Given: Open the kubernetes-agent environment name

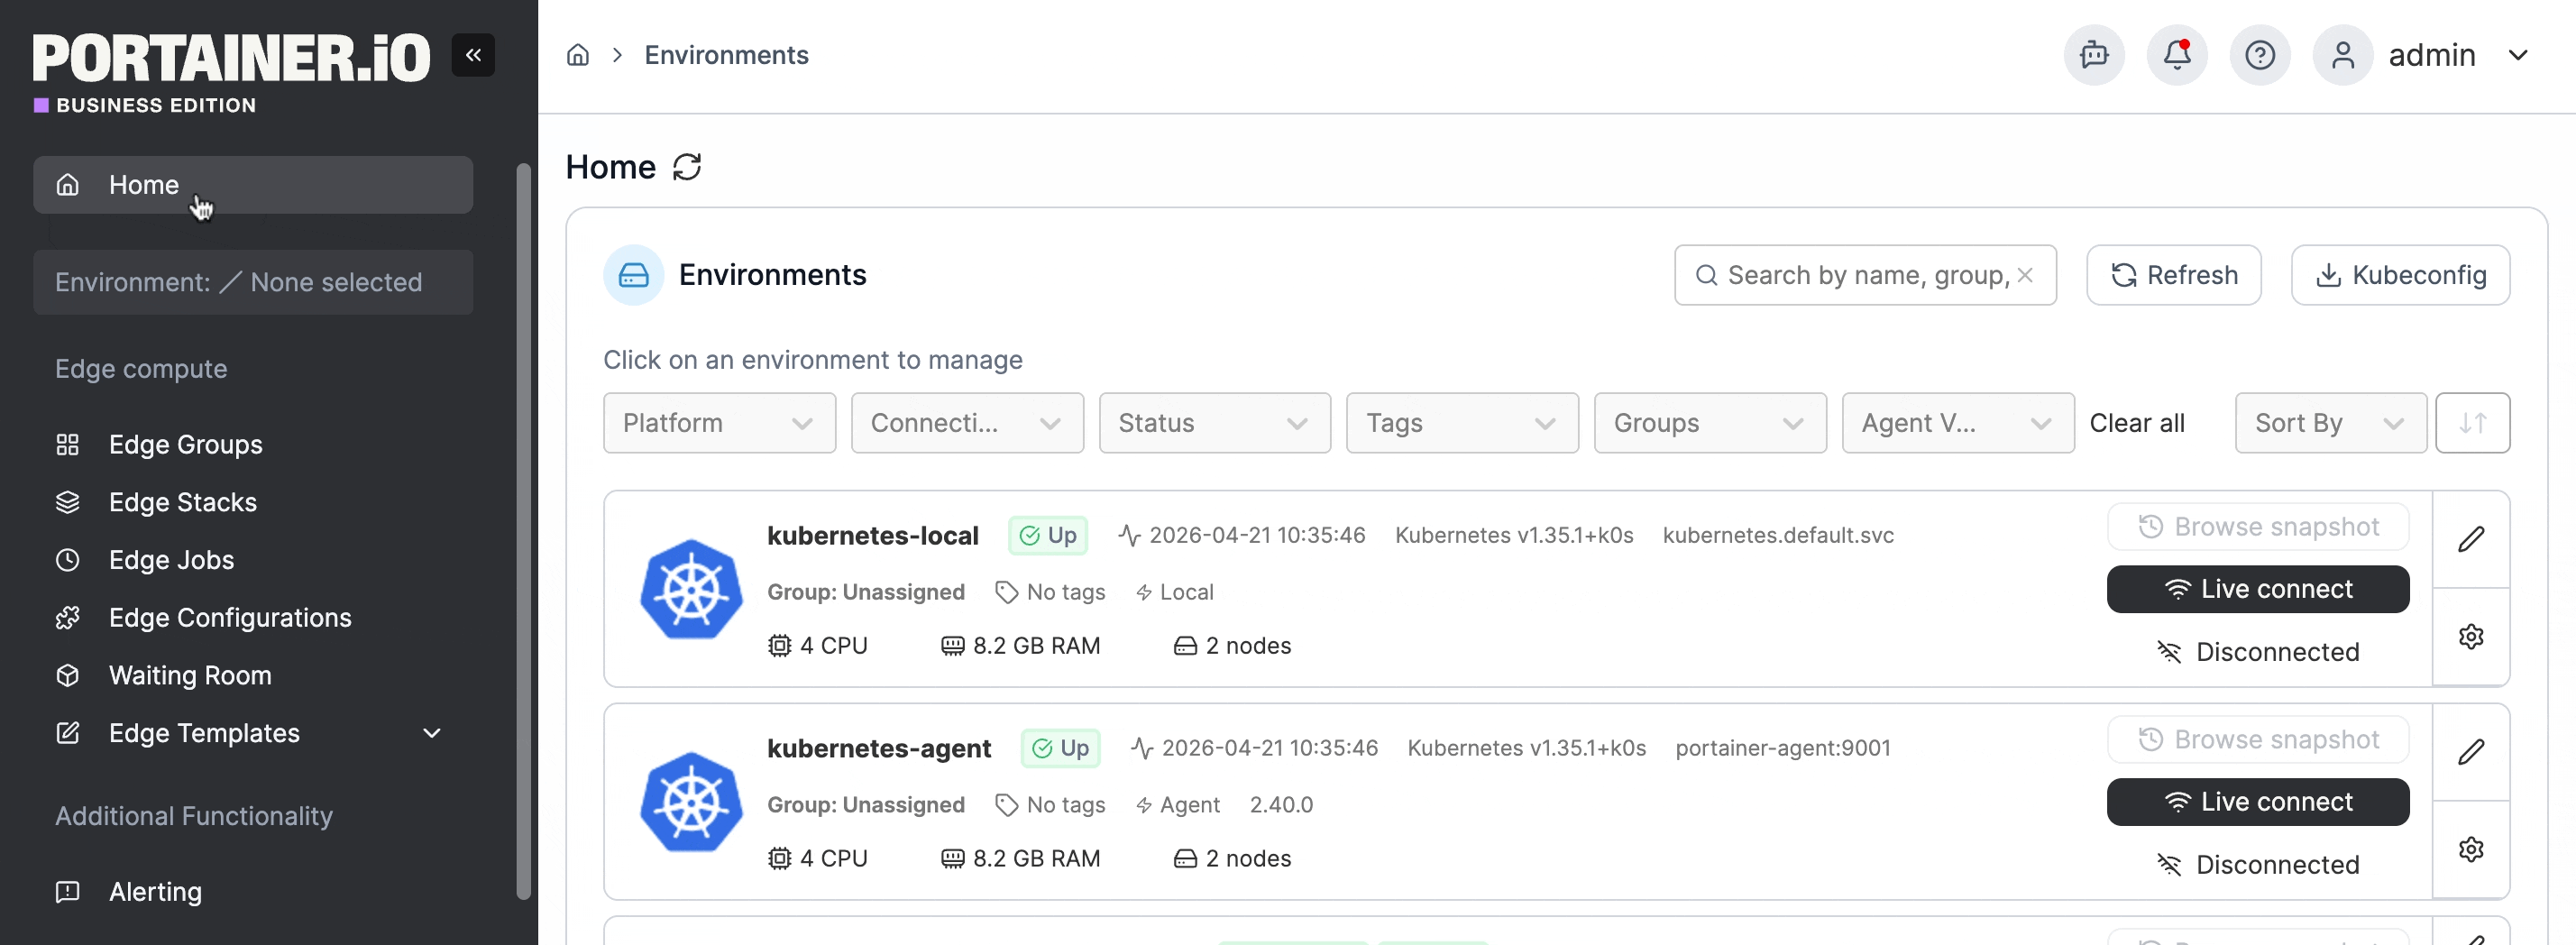Looking at the screenshot, I should tap(879, 748).
